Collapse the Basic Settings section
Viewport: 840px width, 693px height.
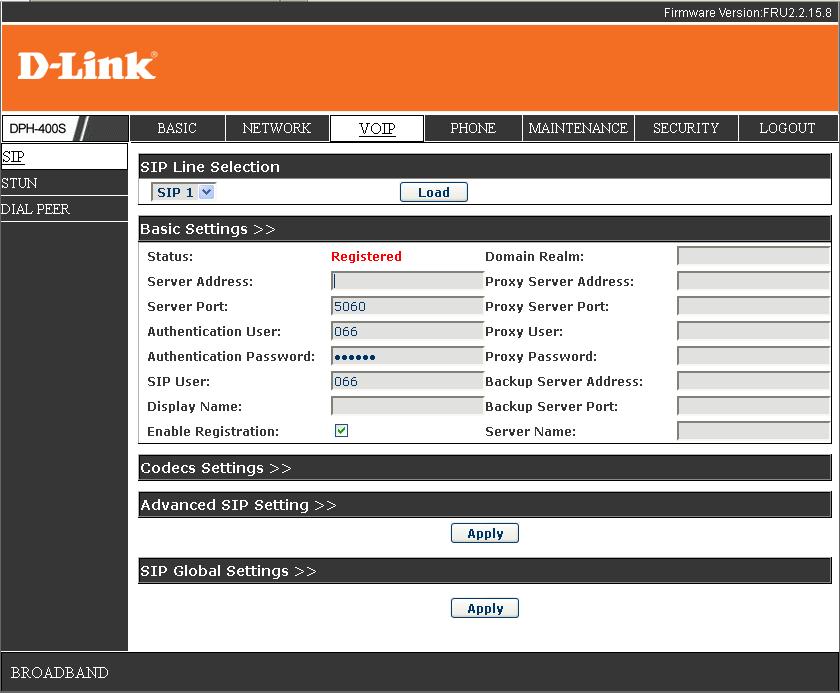[208, 229]
